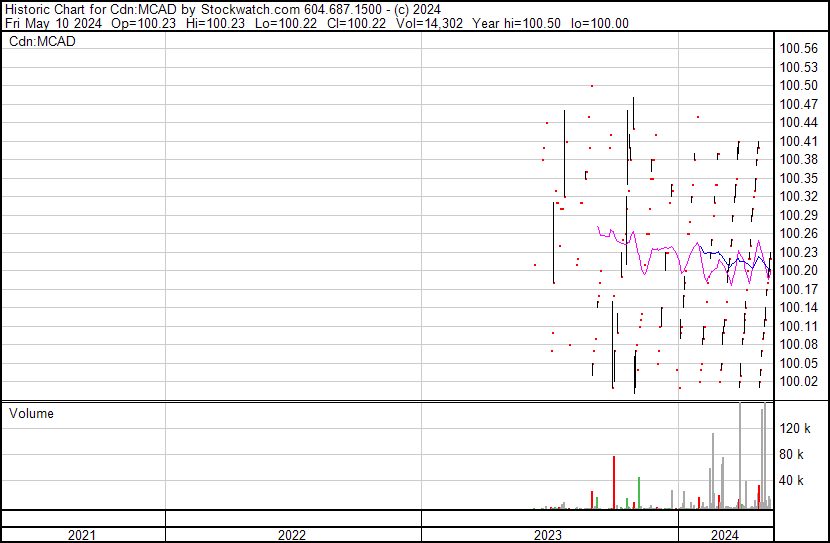Viewport: 830px width, 543px height.
Task: Select the 2023 year label
Action: 548,535
